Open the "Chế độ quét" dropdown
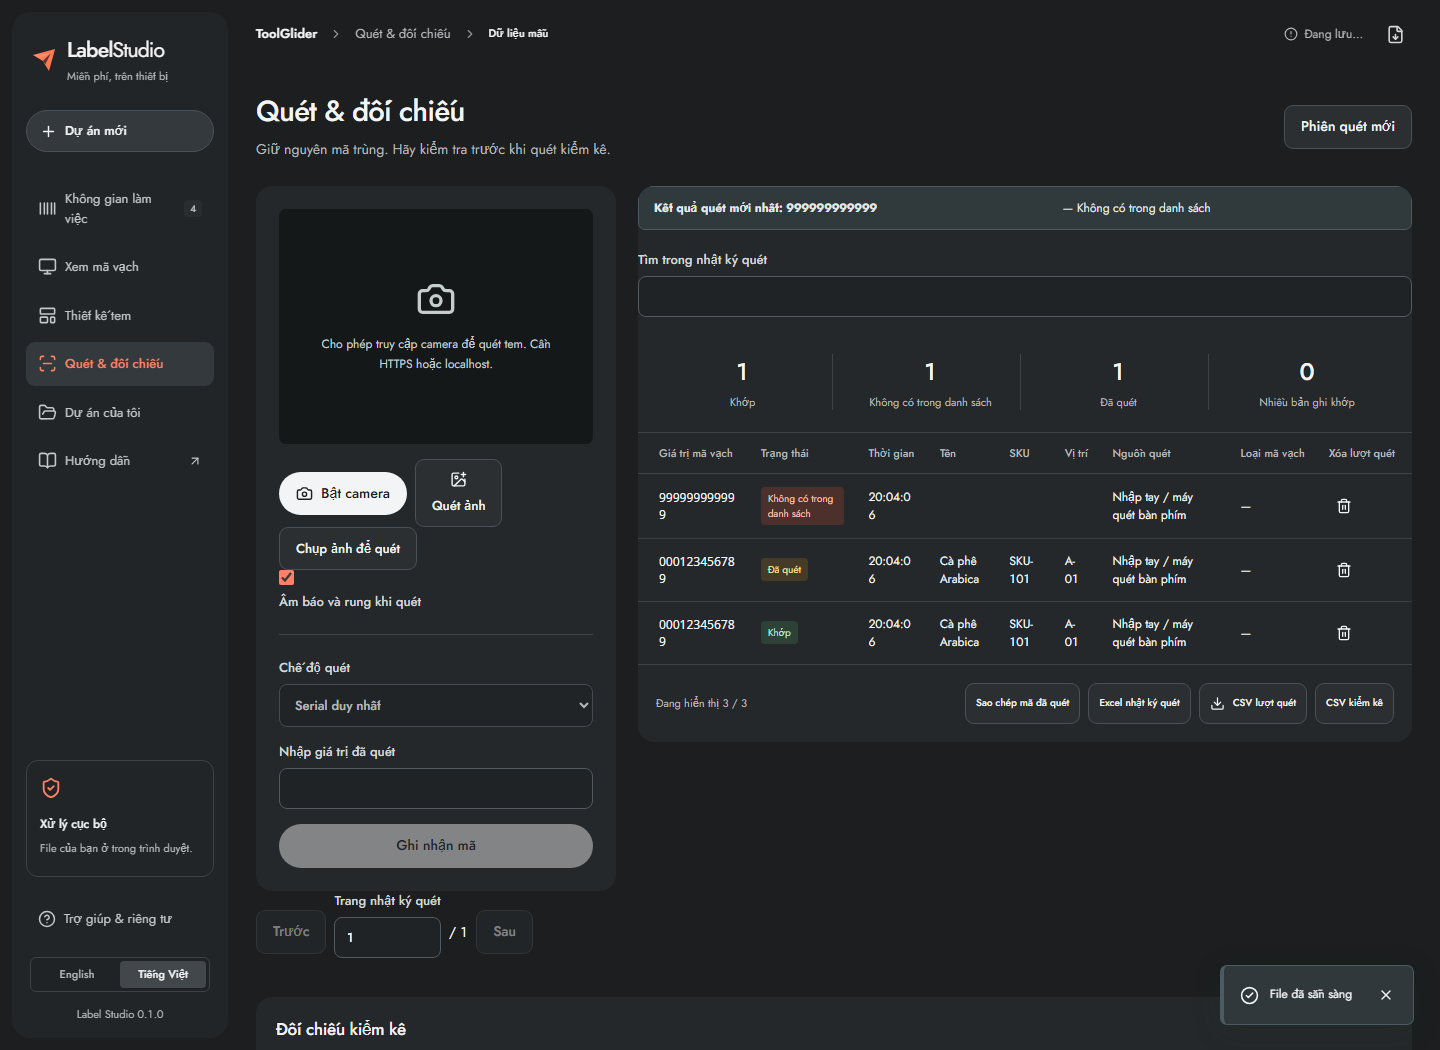This screenshot has width=1440, height=1050. pyautogui.click(x=436, y=705)
